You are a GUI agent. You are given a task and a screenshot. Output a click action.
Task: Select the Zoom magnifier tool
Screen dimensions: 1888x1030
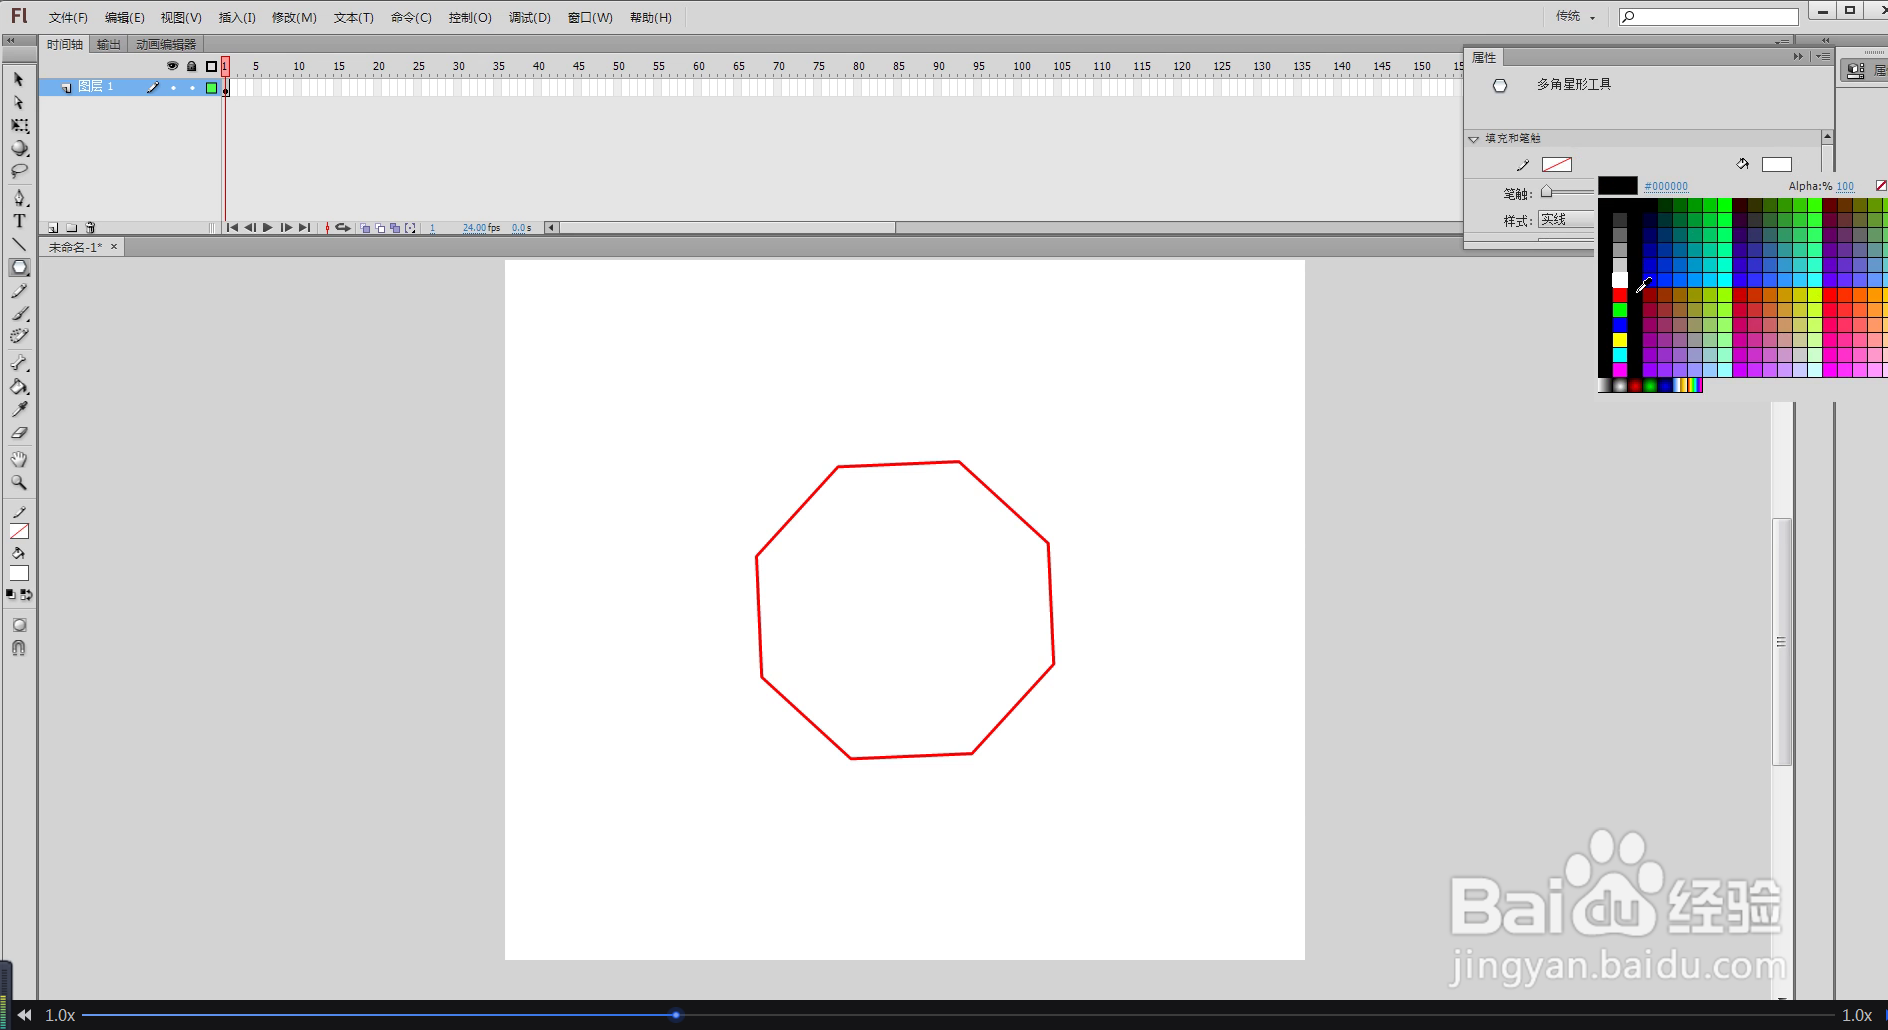pos(18,483)
